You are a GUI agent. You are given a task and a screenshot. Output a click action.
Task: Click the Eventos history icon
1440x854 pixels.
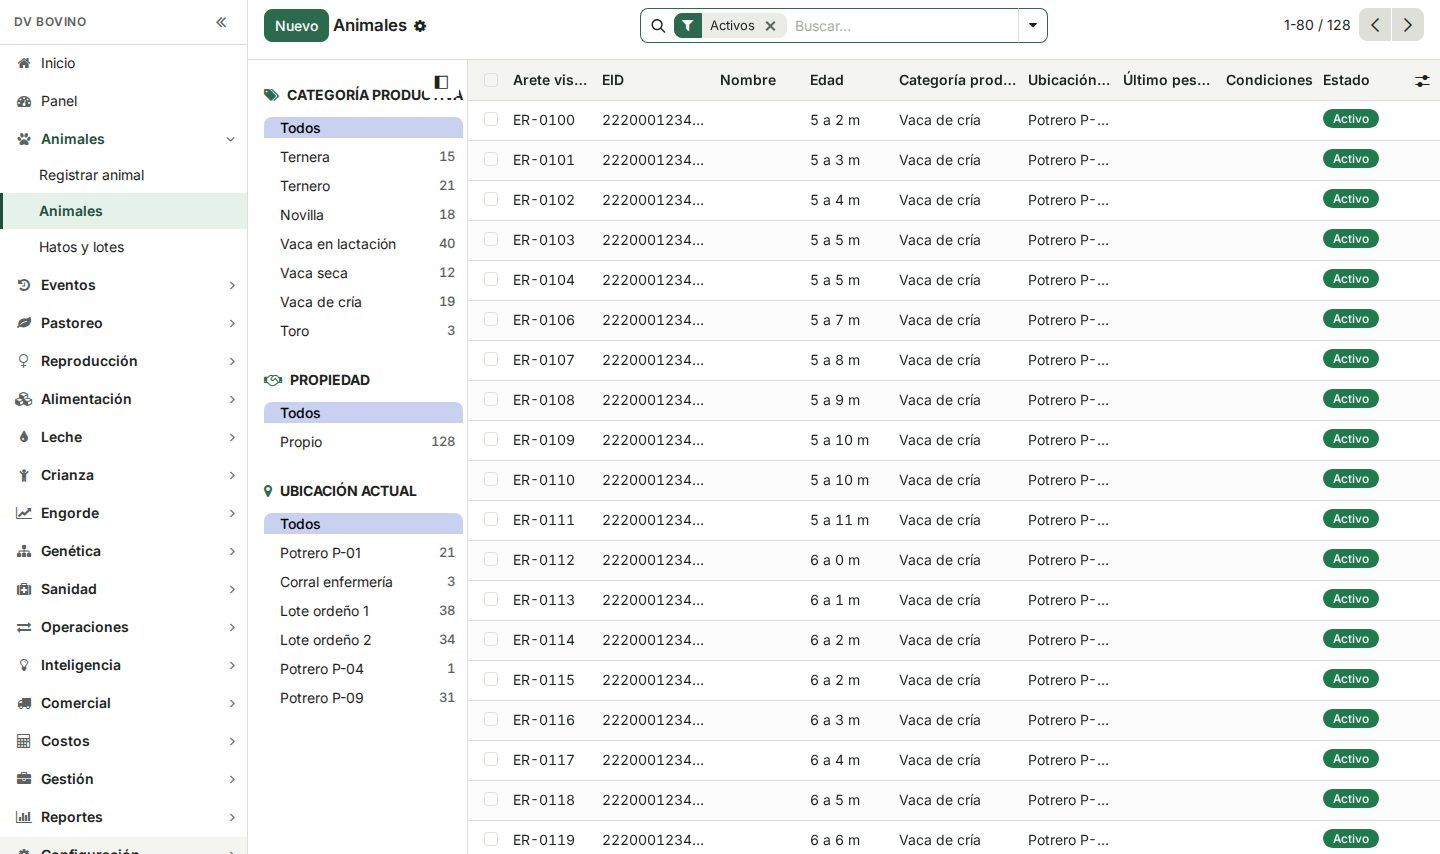pos(24,285)
